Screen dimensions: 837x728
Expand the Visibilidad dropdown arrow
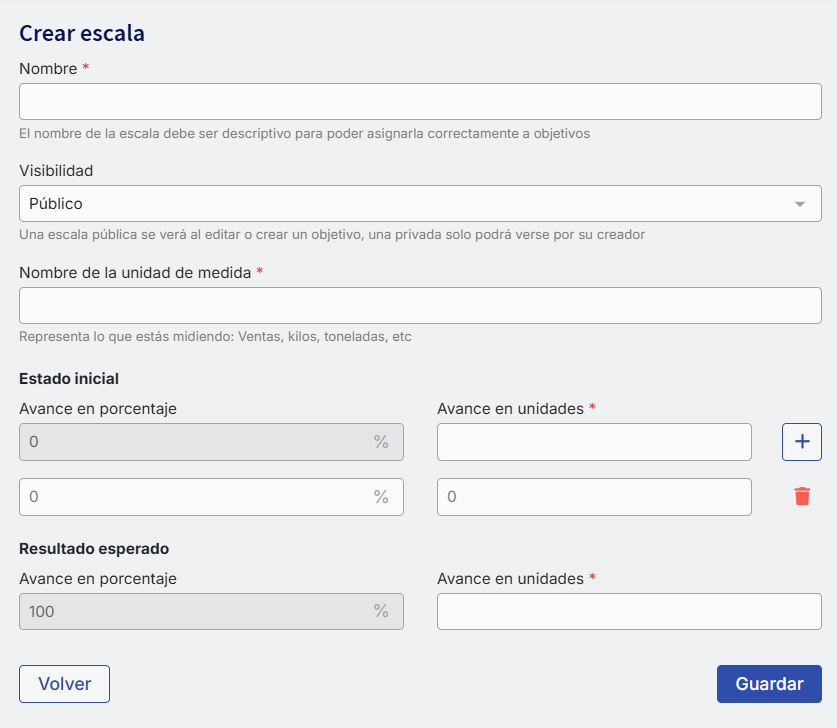800,204
